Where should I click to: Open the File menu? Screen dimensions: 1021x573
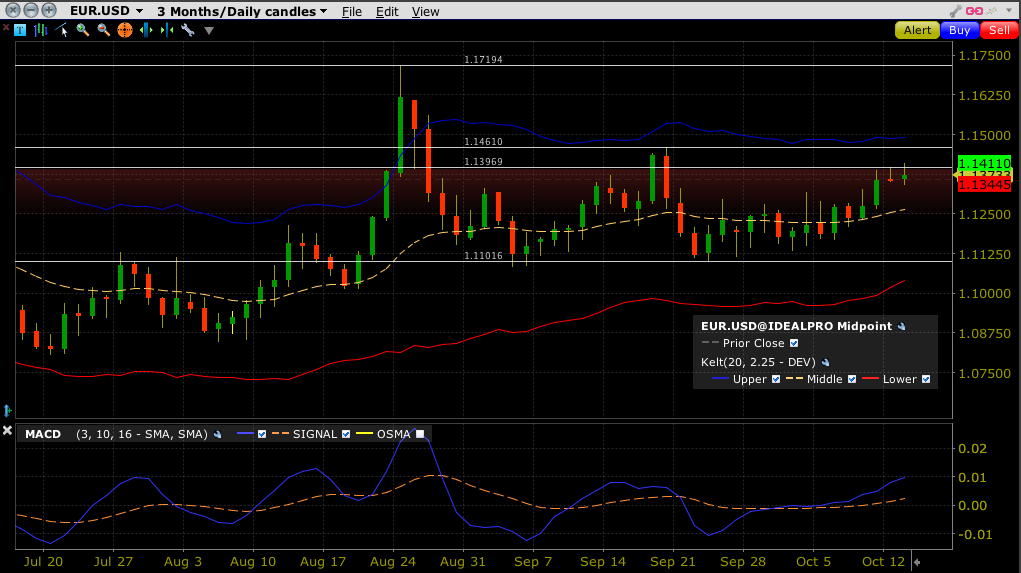click(352, 12)
